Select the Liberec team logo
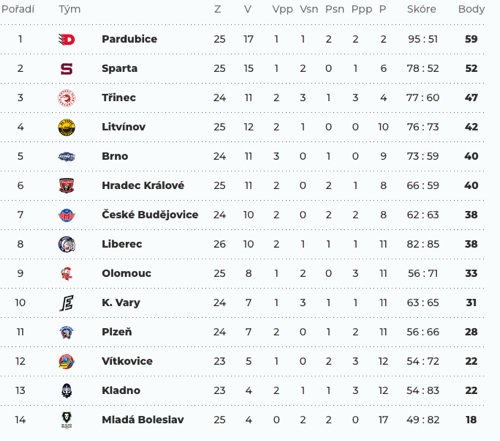This screenshot has width=500, height=441. [66, 244]
